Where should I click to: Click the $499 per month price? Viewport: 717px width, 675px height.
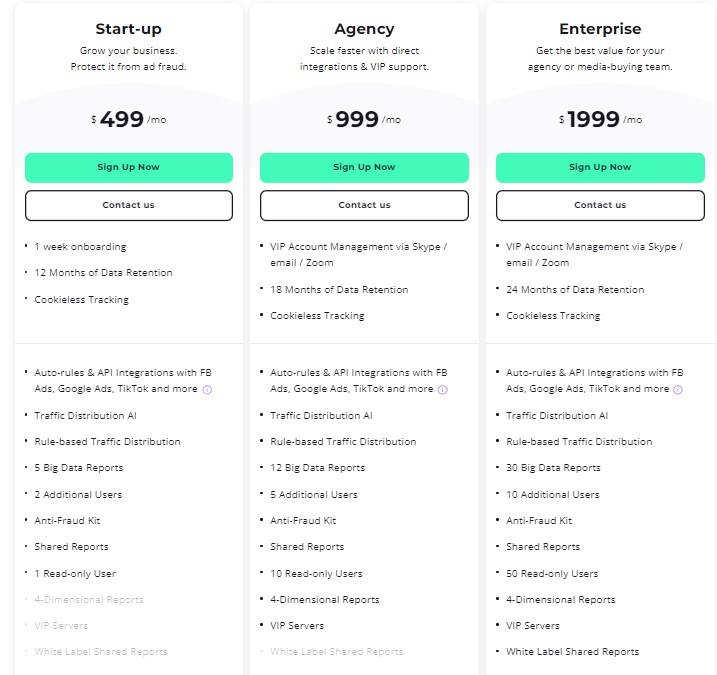(128, 119)
